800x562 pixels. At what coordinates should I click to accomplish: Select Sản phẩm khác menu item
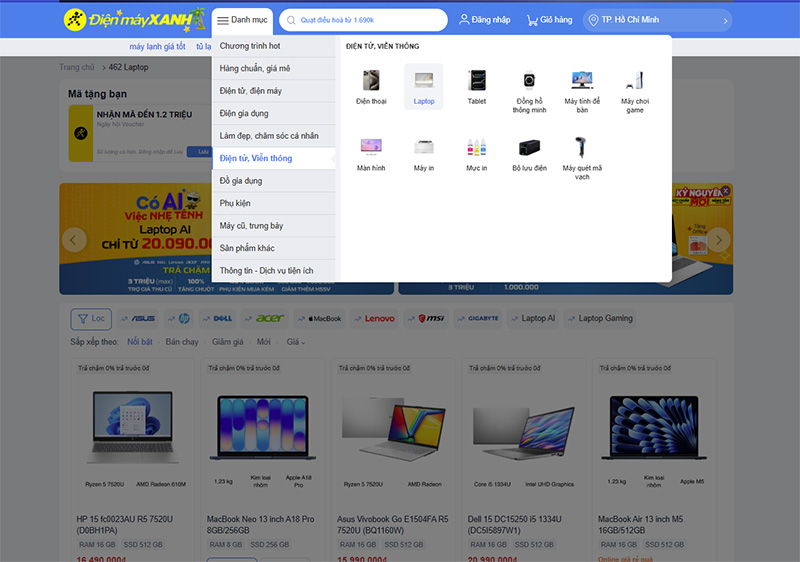click(x=274, y=248)
